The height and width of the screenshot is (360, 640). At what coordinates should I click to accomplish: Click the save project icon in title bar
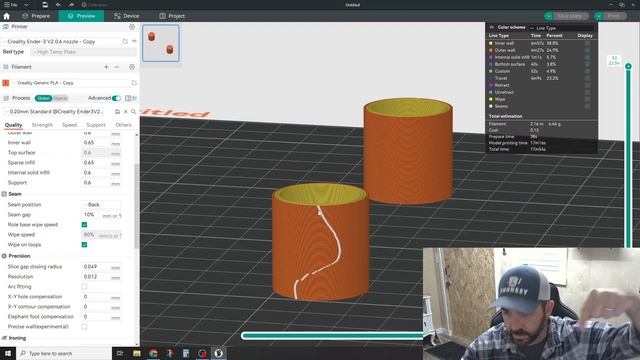pyautogui.click(x=45, y=4)
